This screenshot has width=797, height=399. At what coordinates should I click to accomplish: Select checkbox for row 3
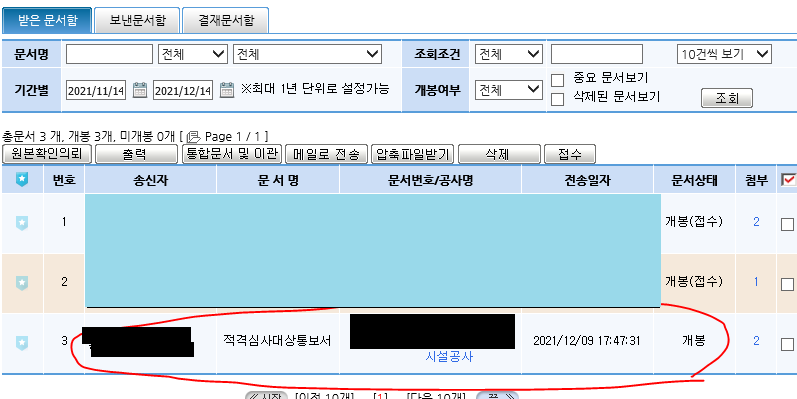pos(787,344)
